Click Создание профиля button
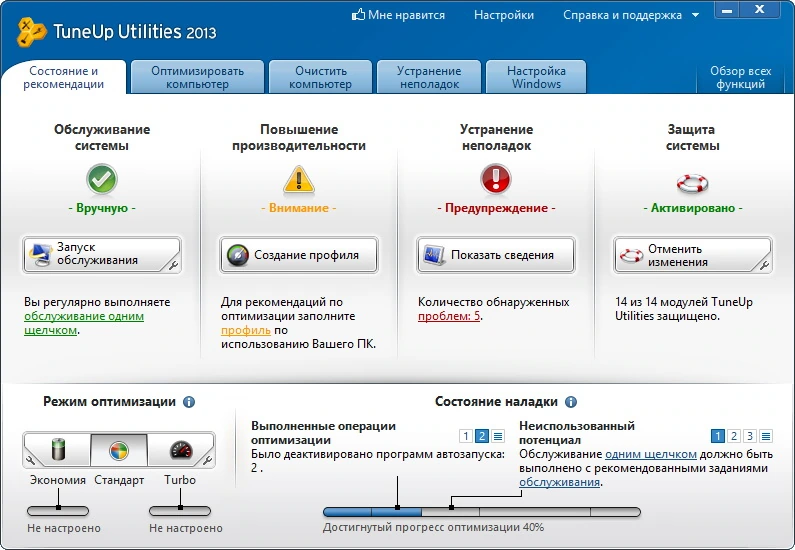The height and width of the screenshot is (550, 795). pos(299,254)
